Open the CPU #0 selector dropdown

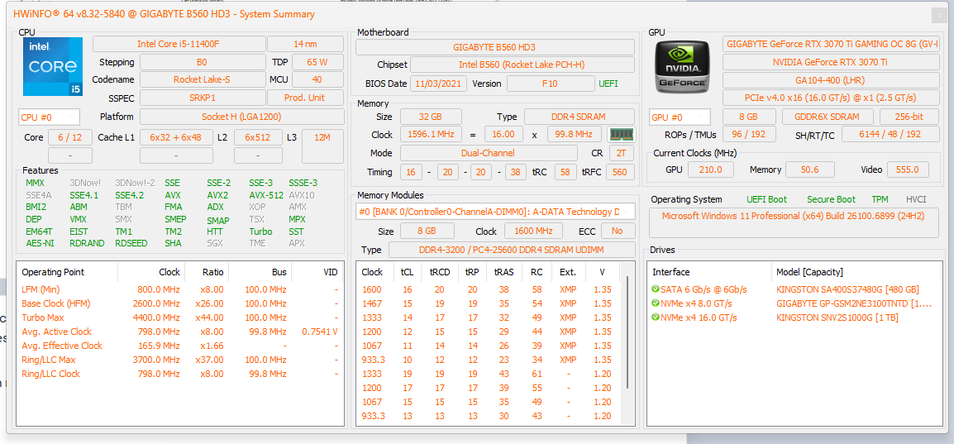(x=49, y=117)
